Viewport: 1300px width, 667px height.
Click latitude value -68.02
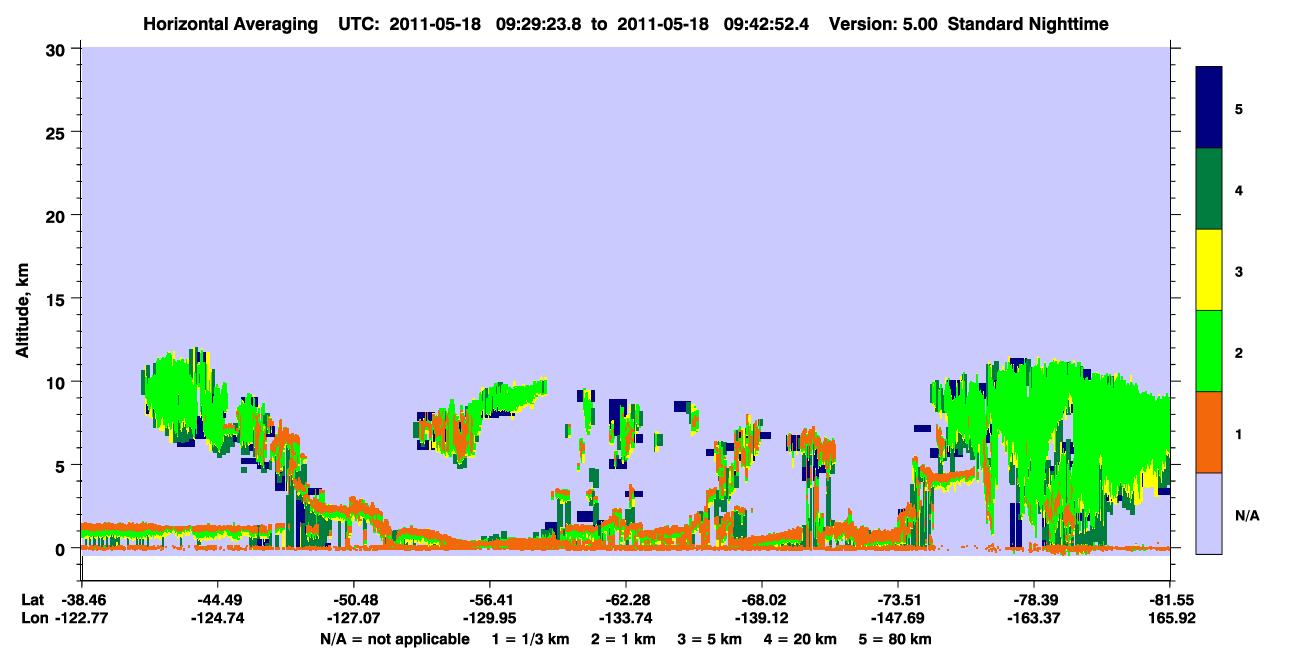(x=762, y=600)
